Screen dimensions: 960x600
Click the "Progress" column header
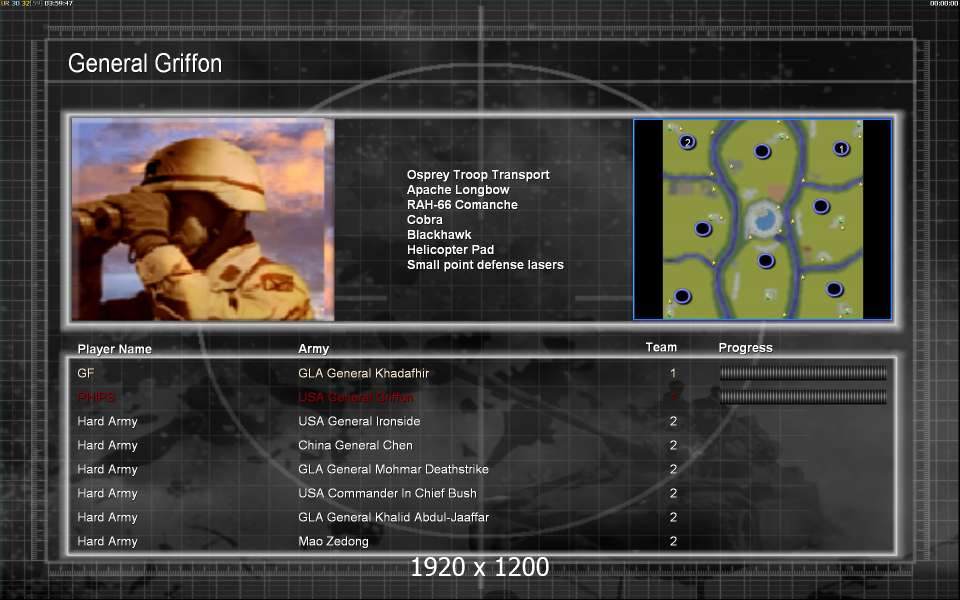click(745, 348)
